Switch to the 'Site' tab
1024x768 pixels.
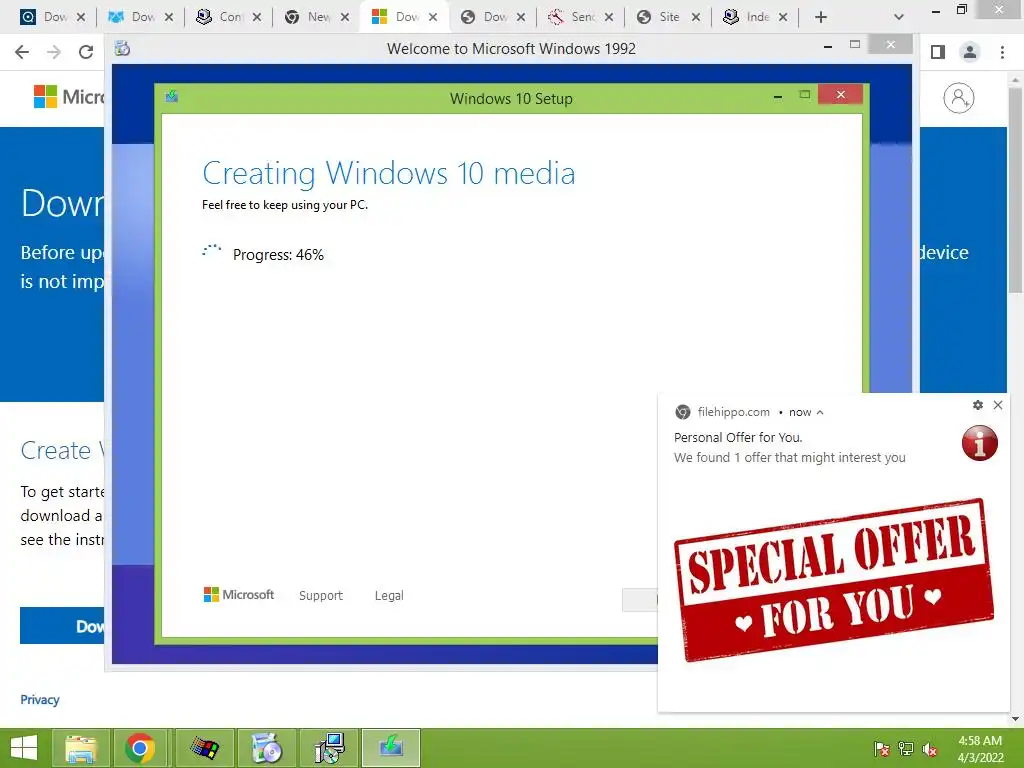click(x=669, y=17)
